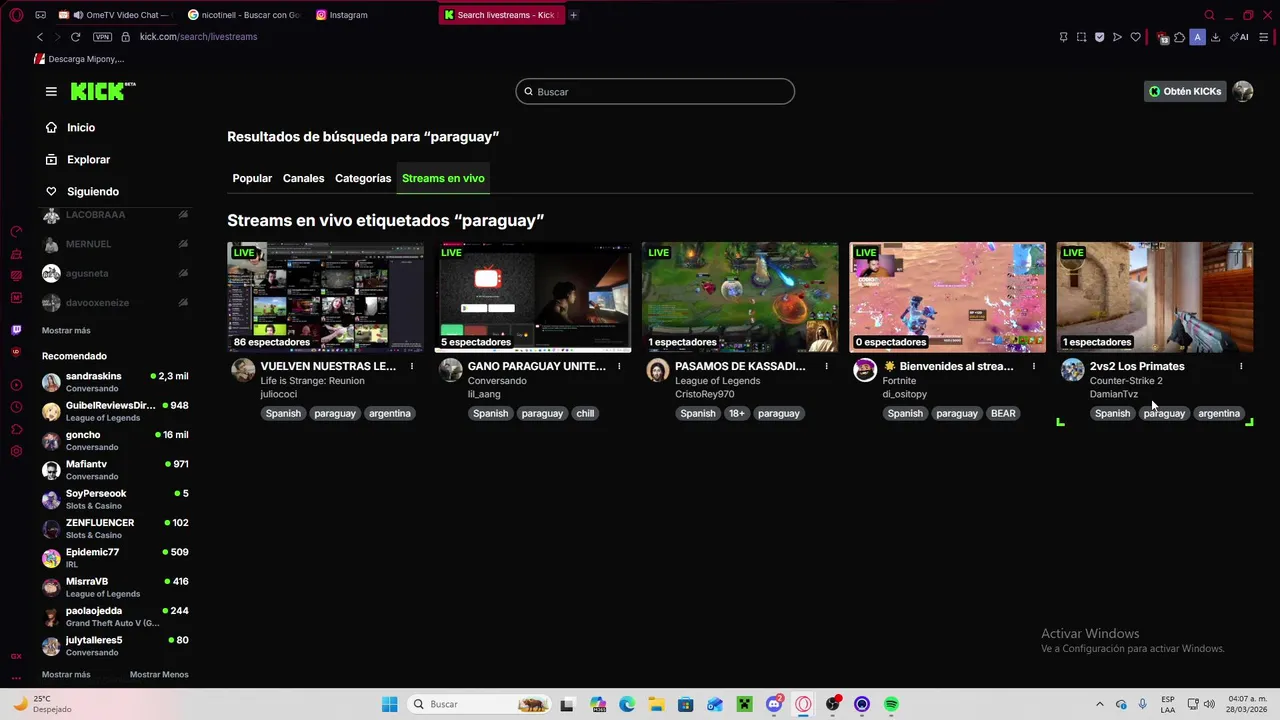Open Opera sidebar player icon
Viewport: 1280px width, 720px height.
click(16, 385)
